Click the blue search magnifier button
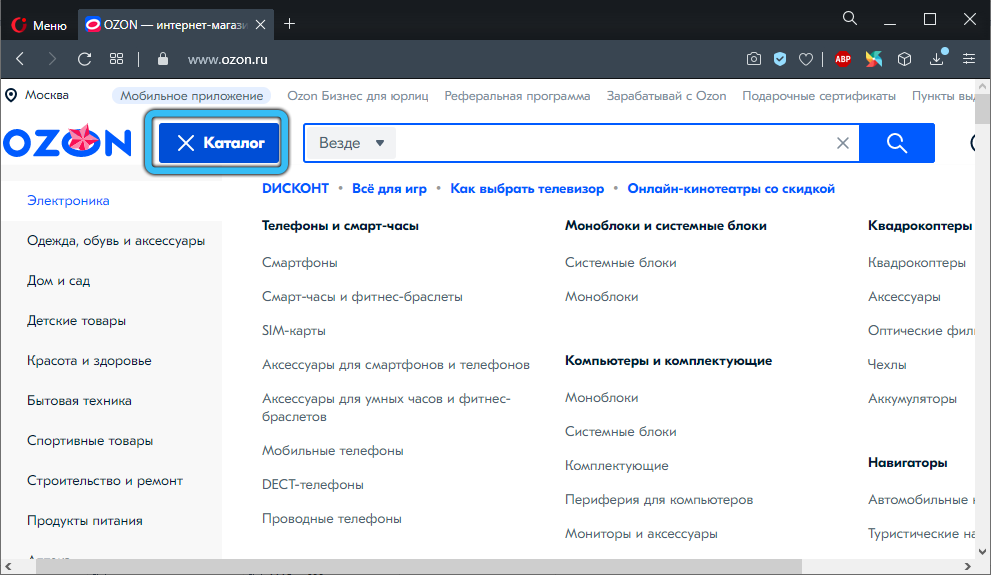Screen dimensions: 991x575 tap(897, 143)
